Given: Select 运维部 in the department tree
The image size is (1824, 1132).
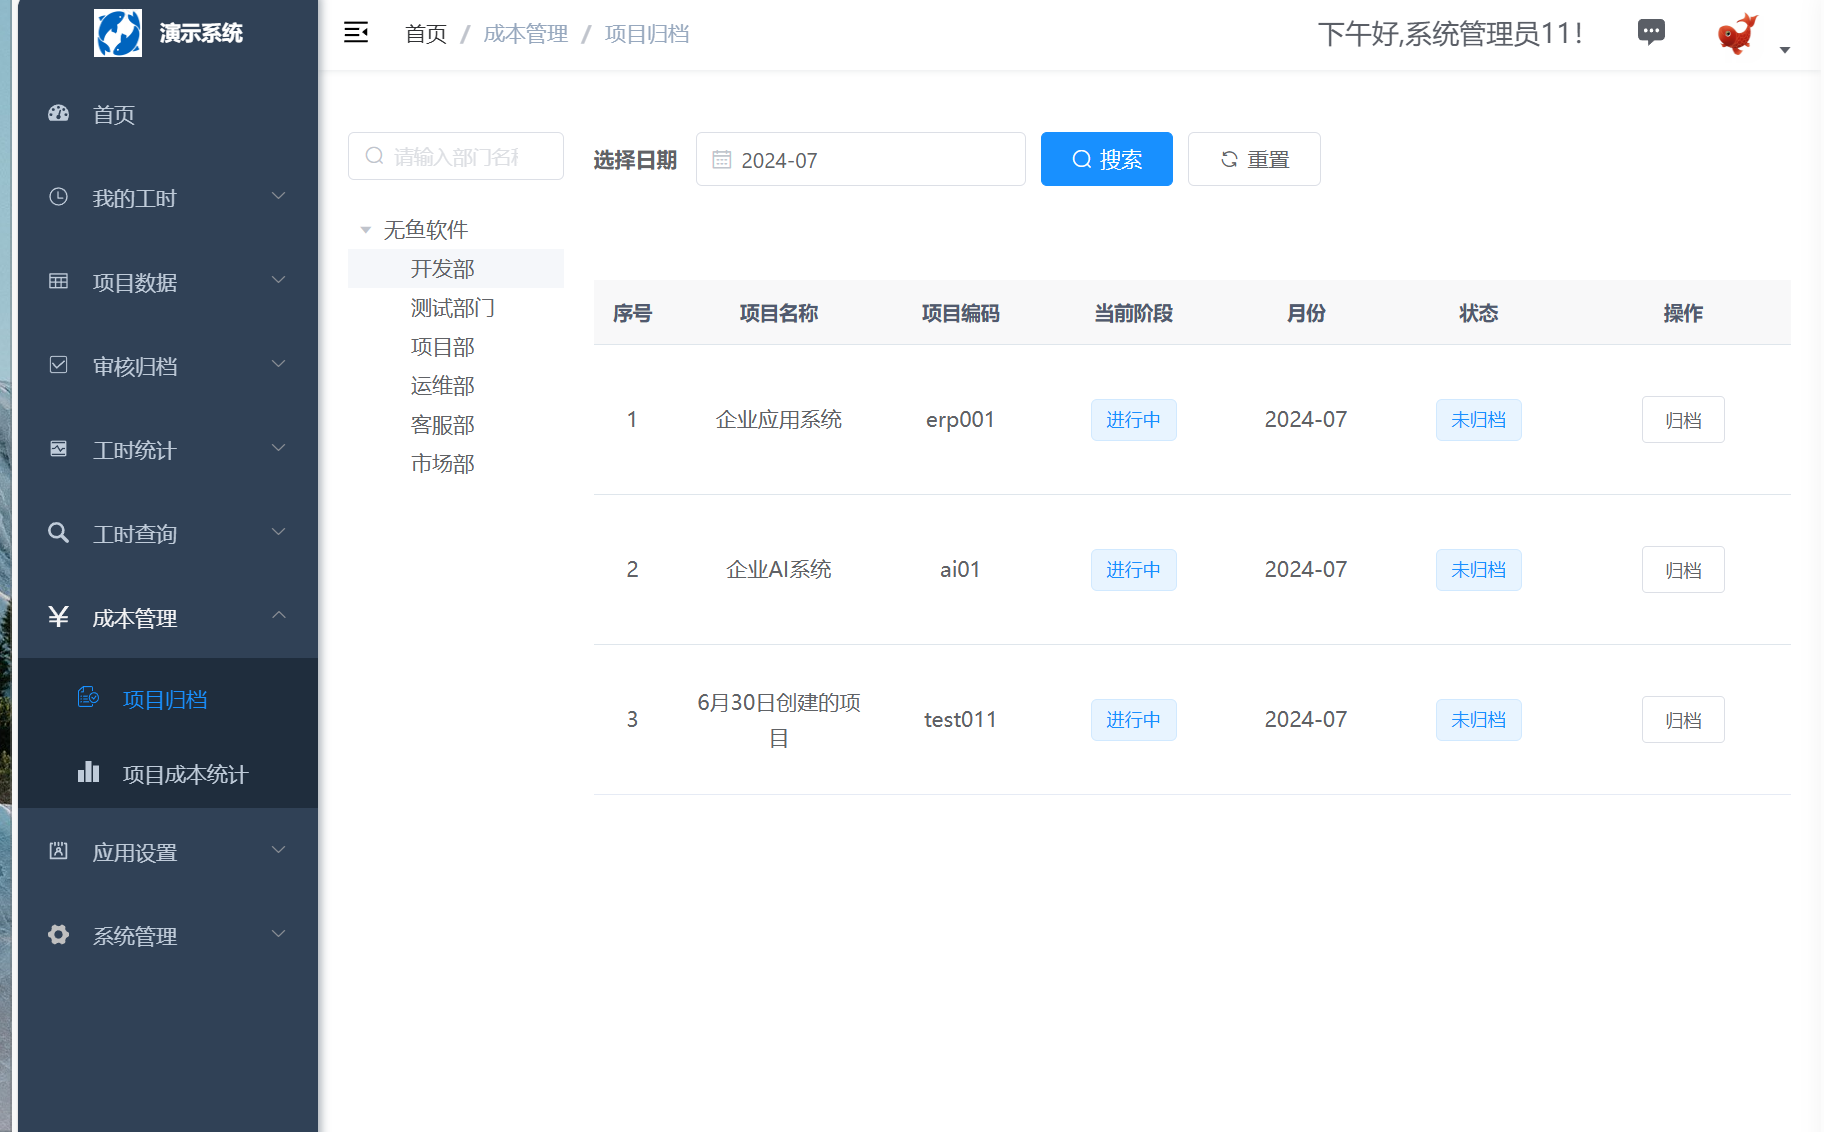Looking at the screenshot, I should click(443, 386).
